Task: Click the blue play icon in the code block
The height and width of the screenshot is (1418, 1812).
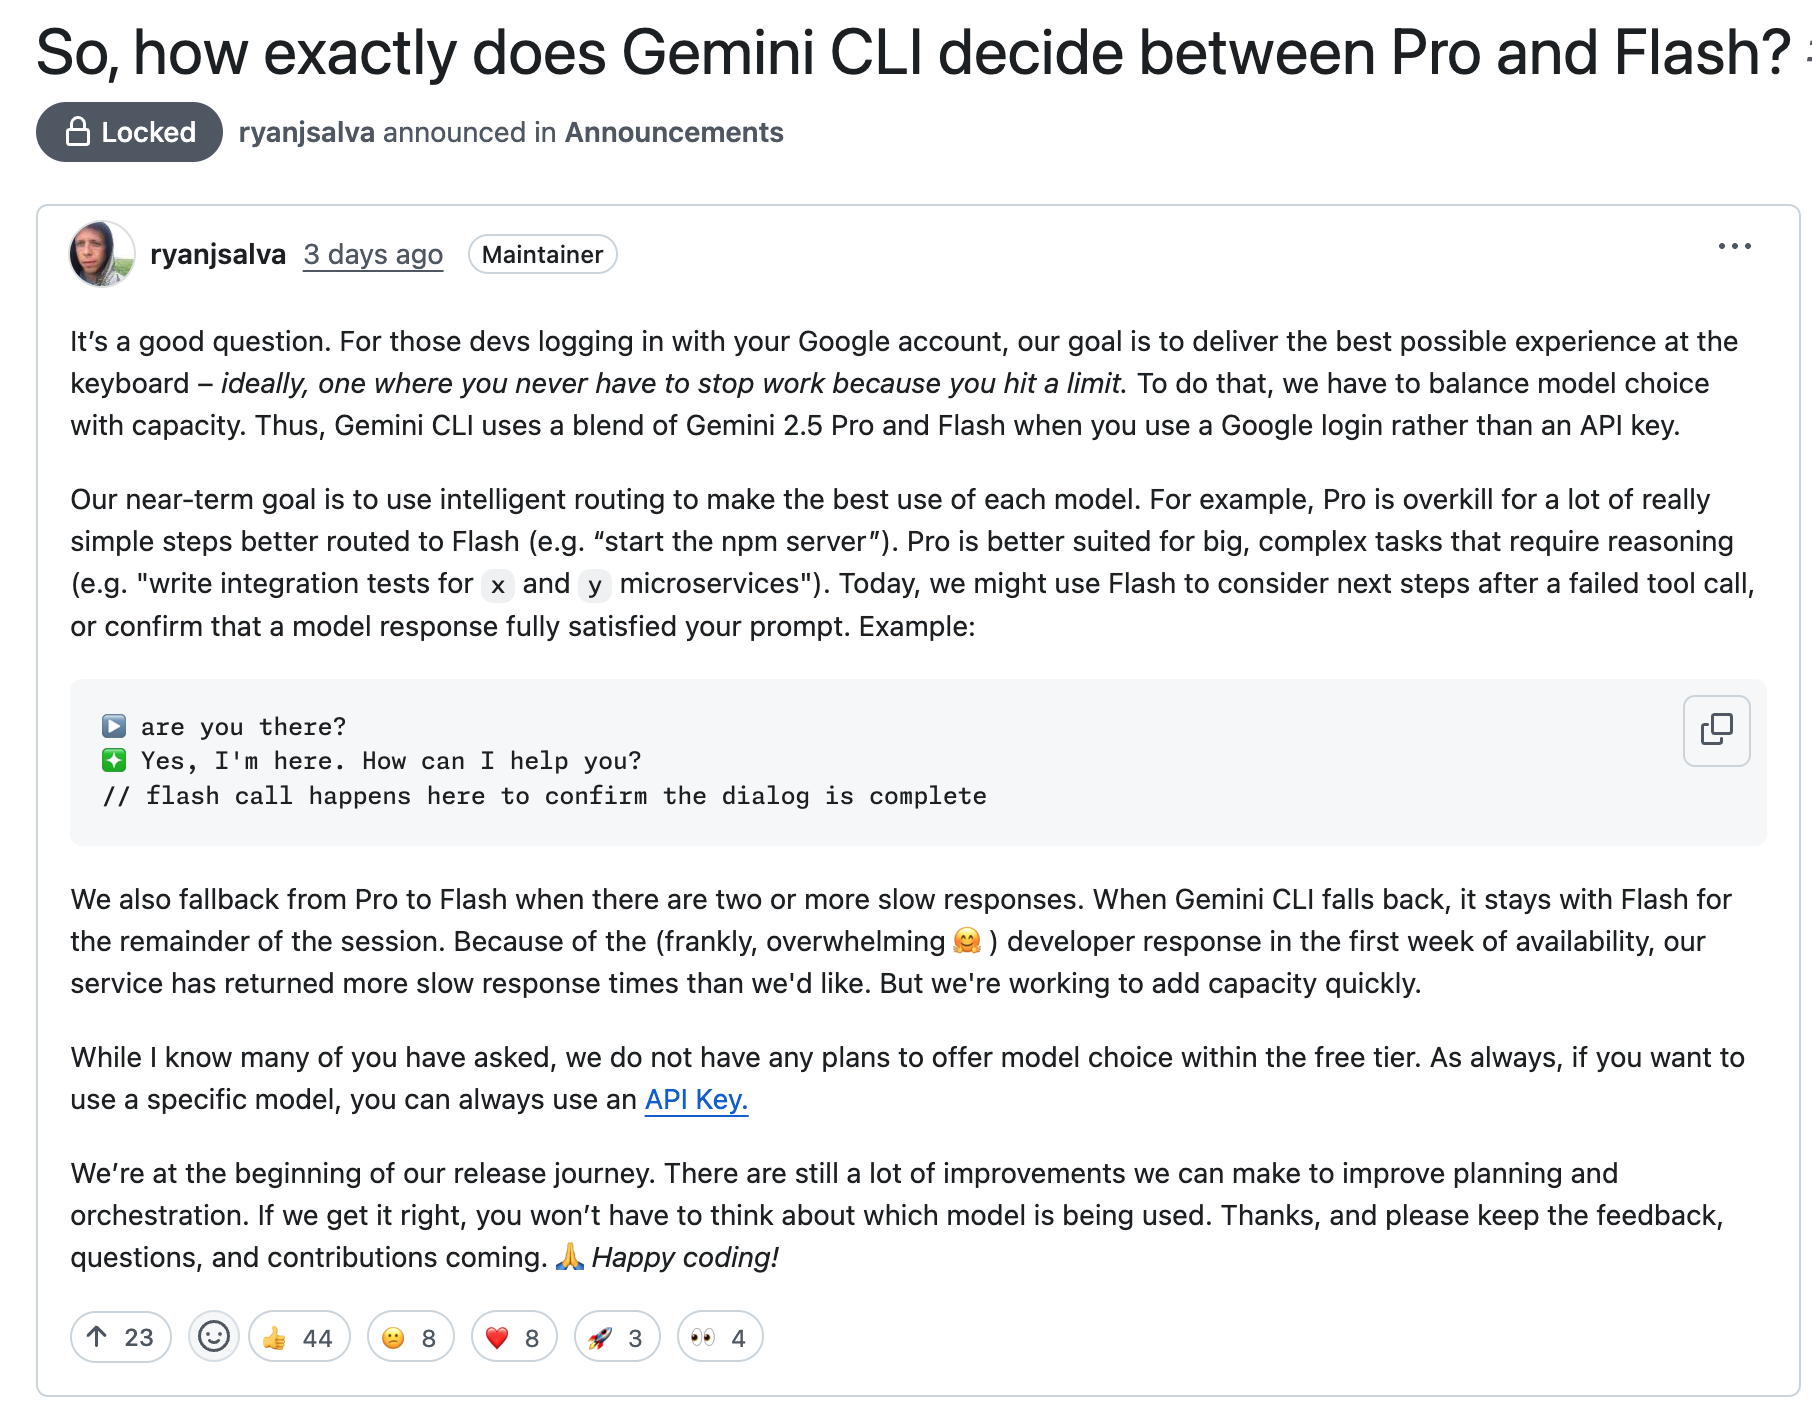Action: pos(114,725)
